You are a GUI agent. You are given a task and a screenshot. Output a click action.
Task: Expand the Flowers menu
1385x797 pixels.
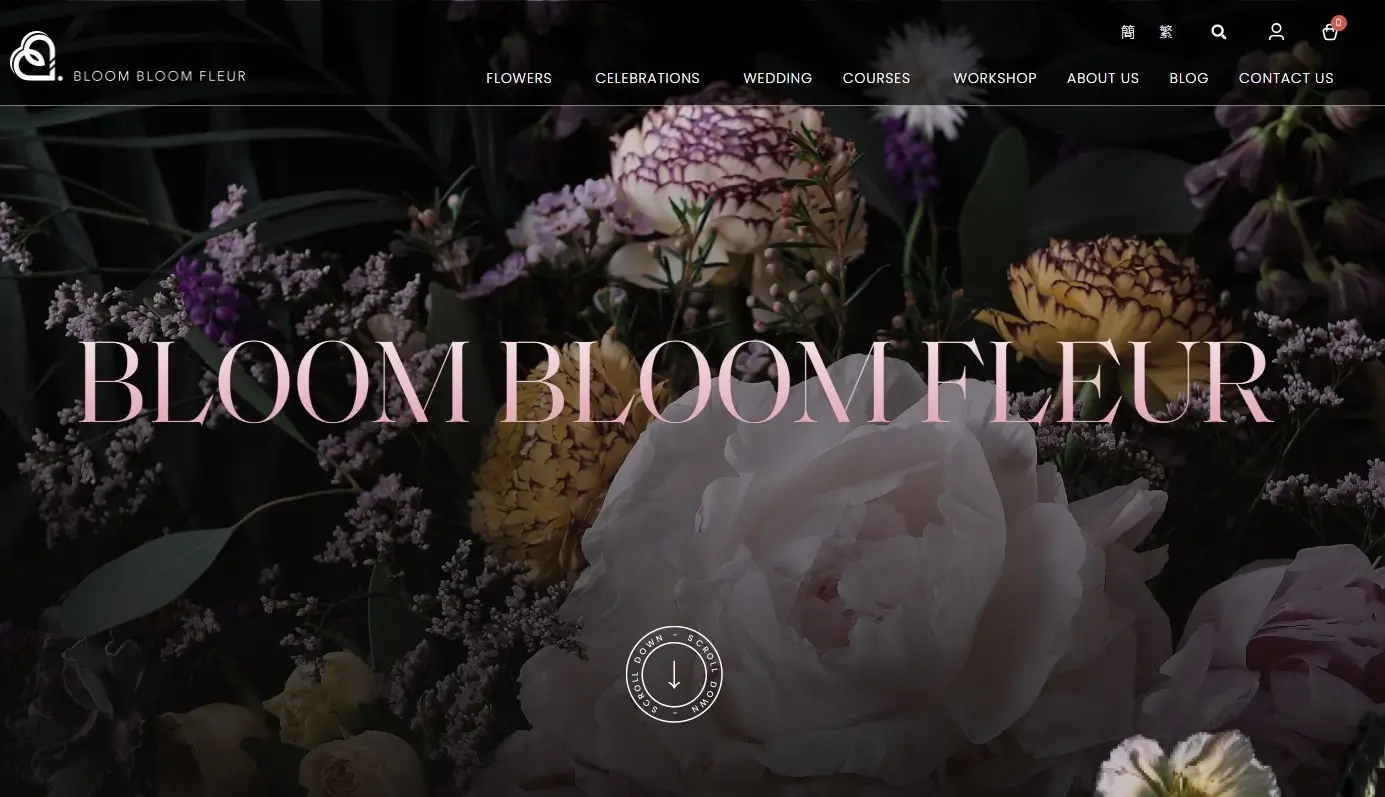[519, 78]
